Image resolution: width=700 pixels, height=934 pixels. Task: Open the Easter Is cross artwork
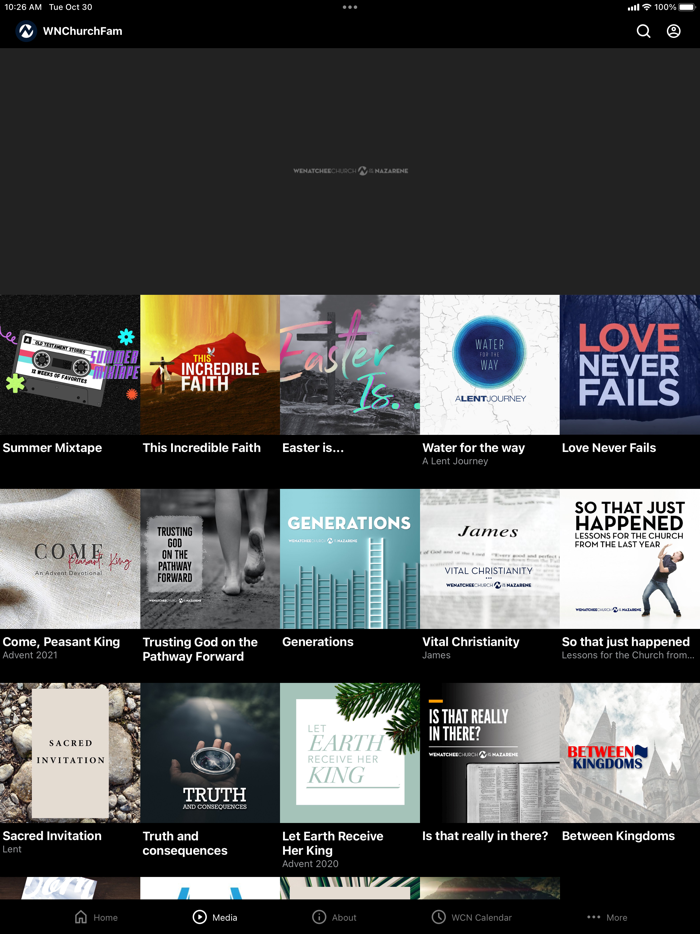coord(350,365)
